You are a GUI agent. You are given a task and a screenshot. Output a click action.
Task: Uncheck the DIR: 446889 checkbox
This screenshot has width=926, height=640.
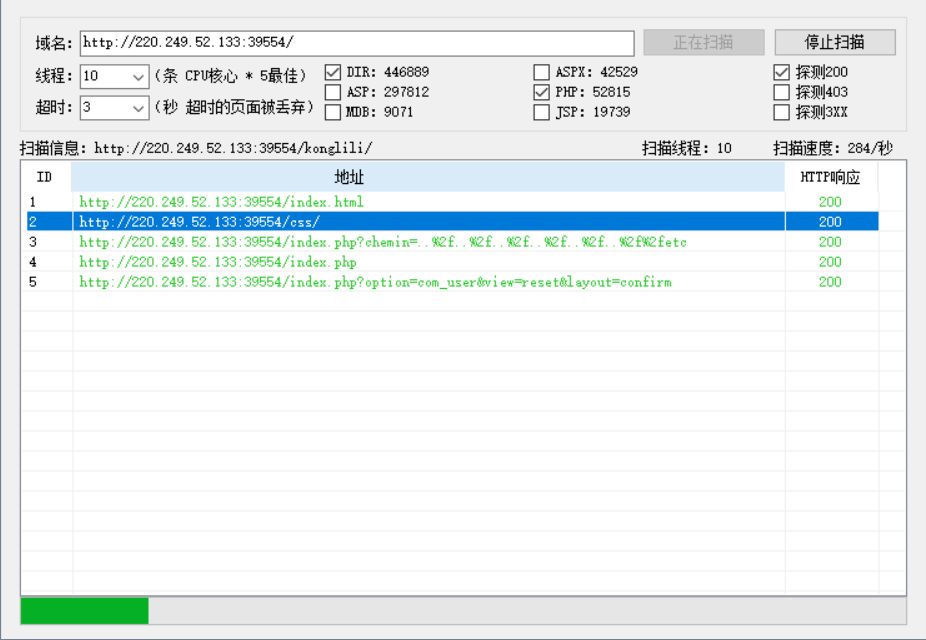pos(331,71)
